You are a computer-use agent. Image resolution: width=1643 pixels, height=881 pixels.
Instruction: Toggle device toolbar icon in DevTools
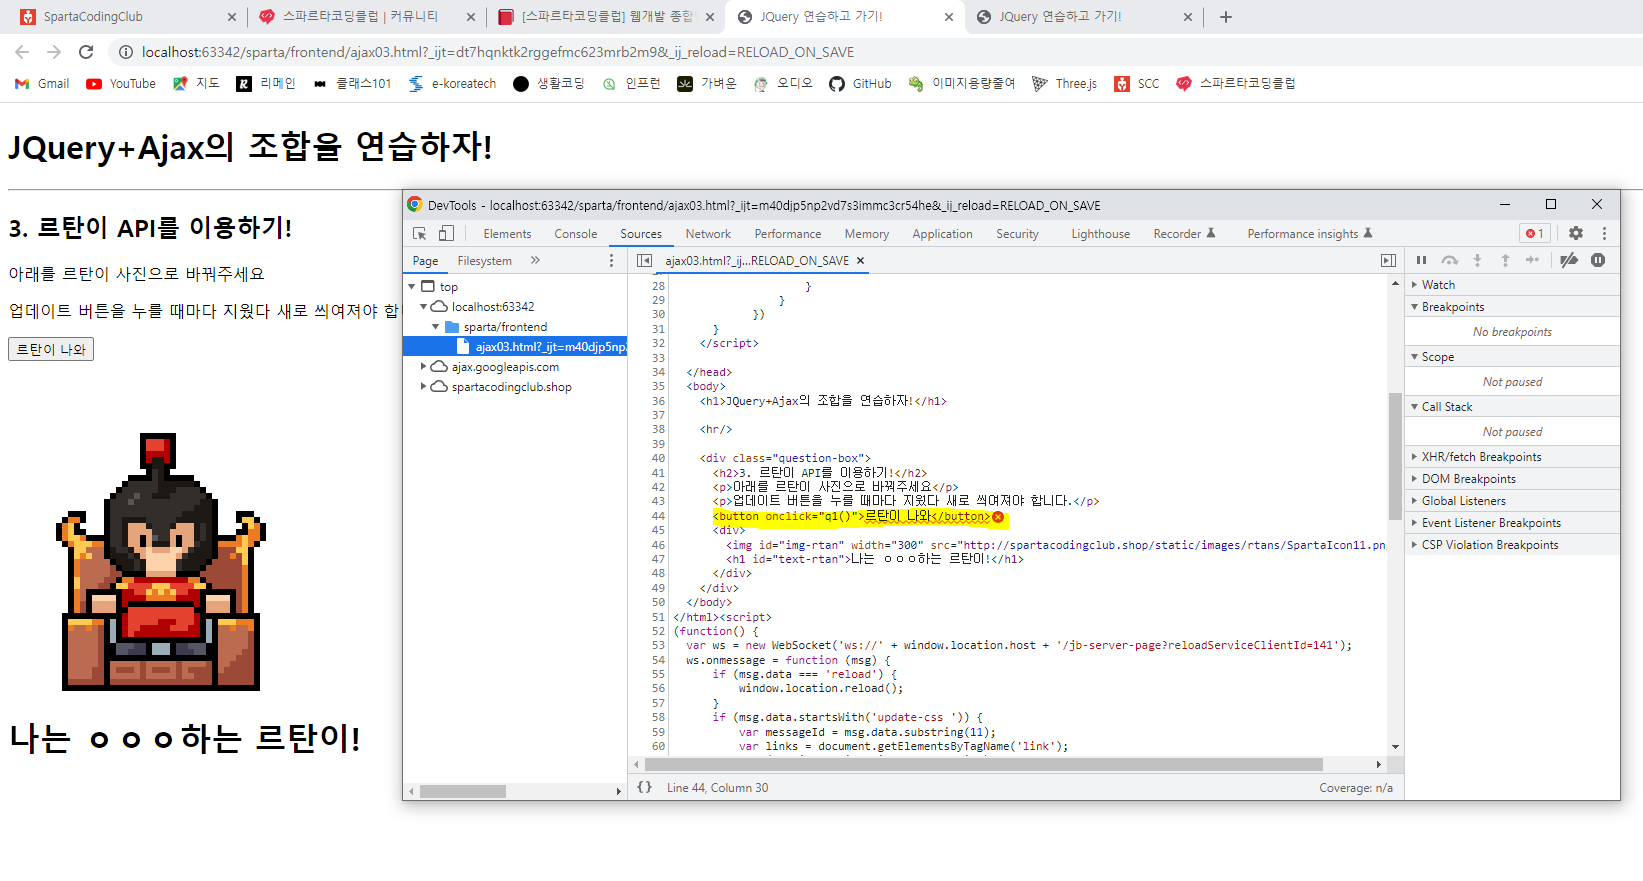point(446,233)
